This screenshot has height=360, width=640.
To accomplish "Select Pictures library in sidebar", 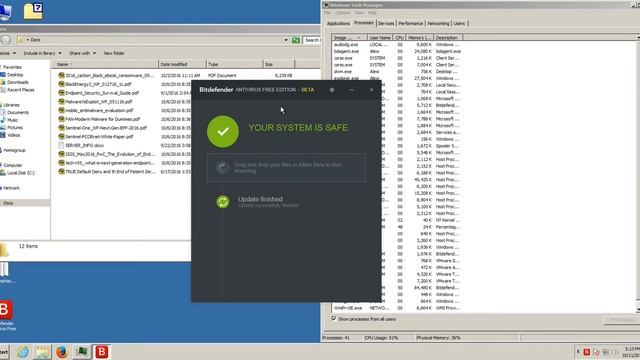I will coord(15,127).
